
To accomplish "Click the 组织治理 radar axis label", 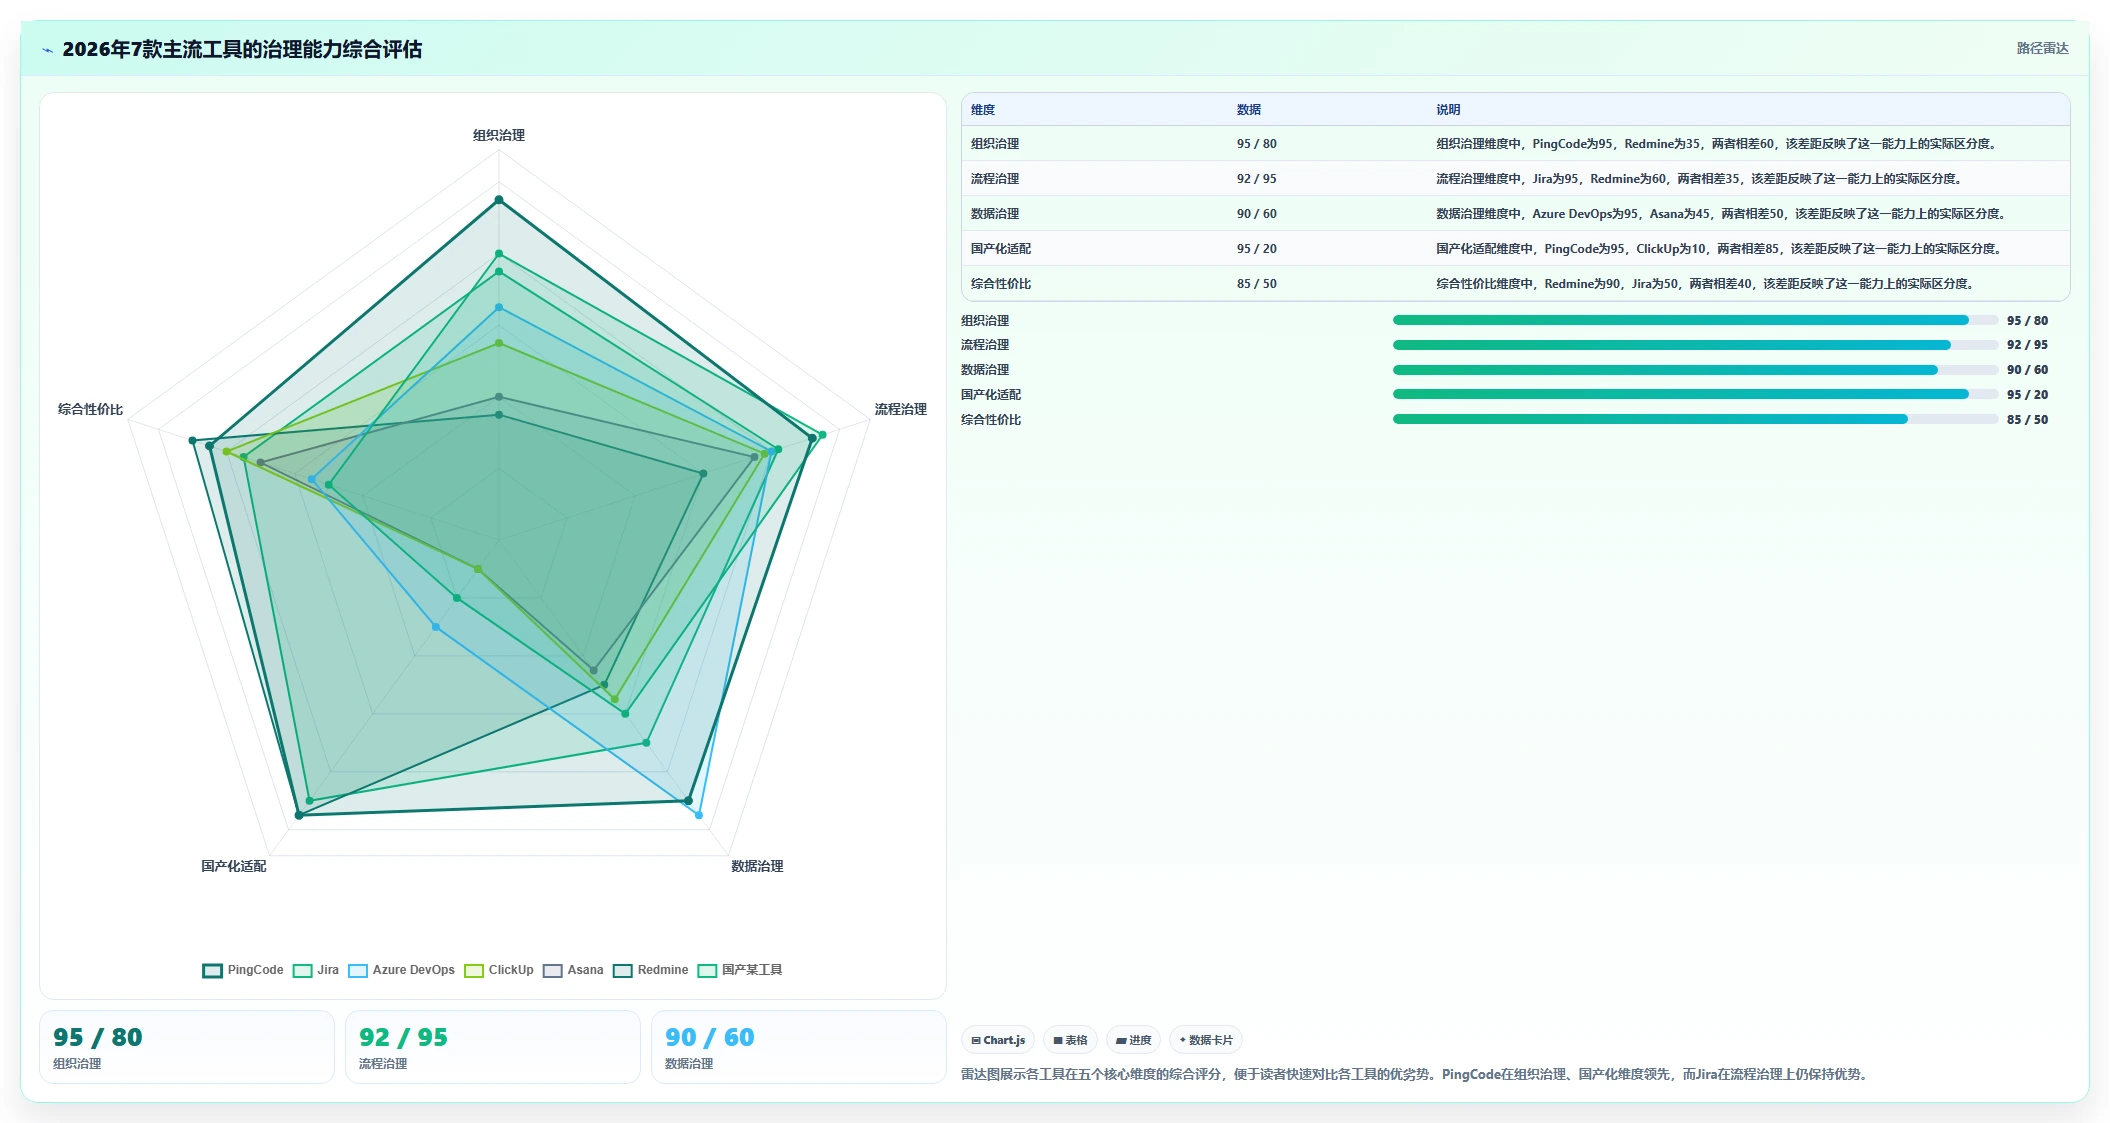I will (499, 135).
